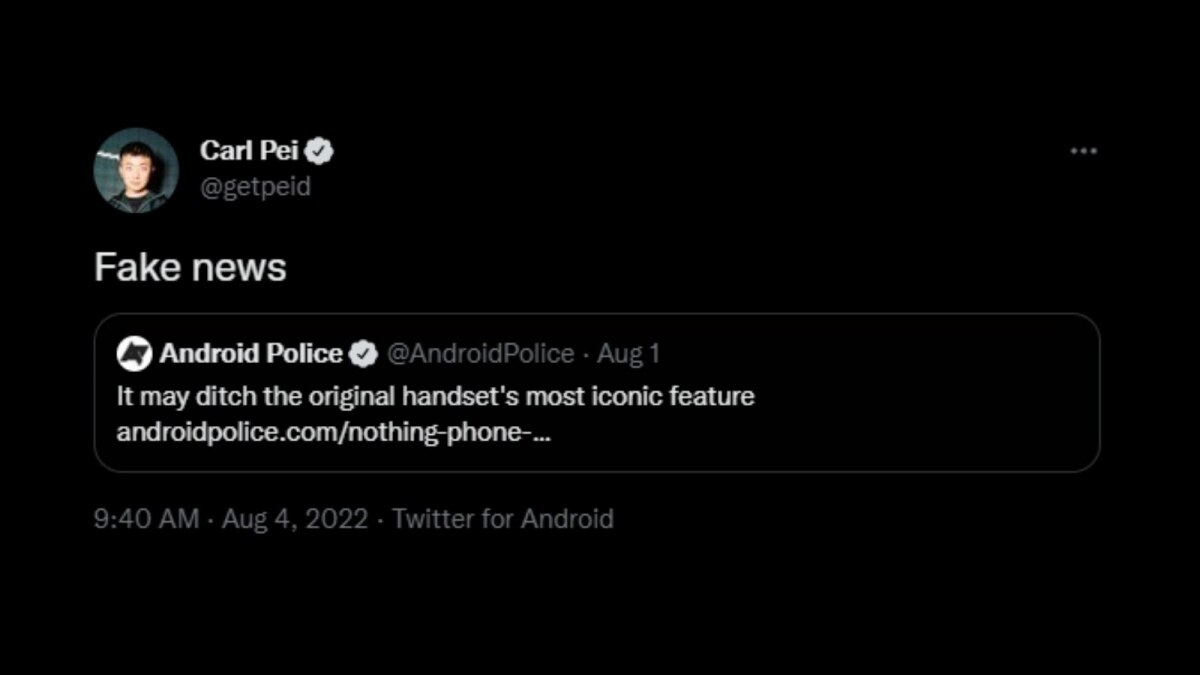Open the three-dot more options menu
The image size is (1200, 675).
click(1083, 151)
